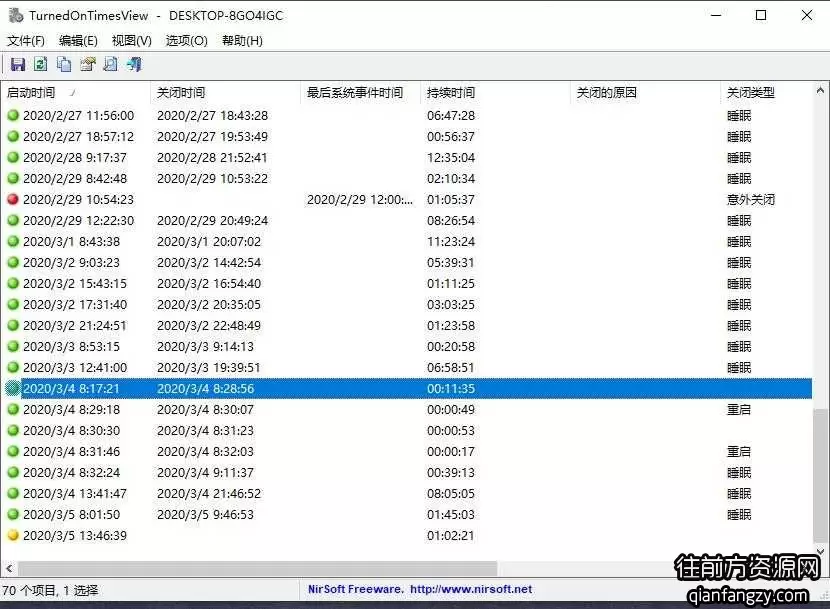830x609 pixels.
Task: Select the row starting 2020/3/4 13:41:47
Action: (406, 493)
